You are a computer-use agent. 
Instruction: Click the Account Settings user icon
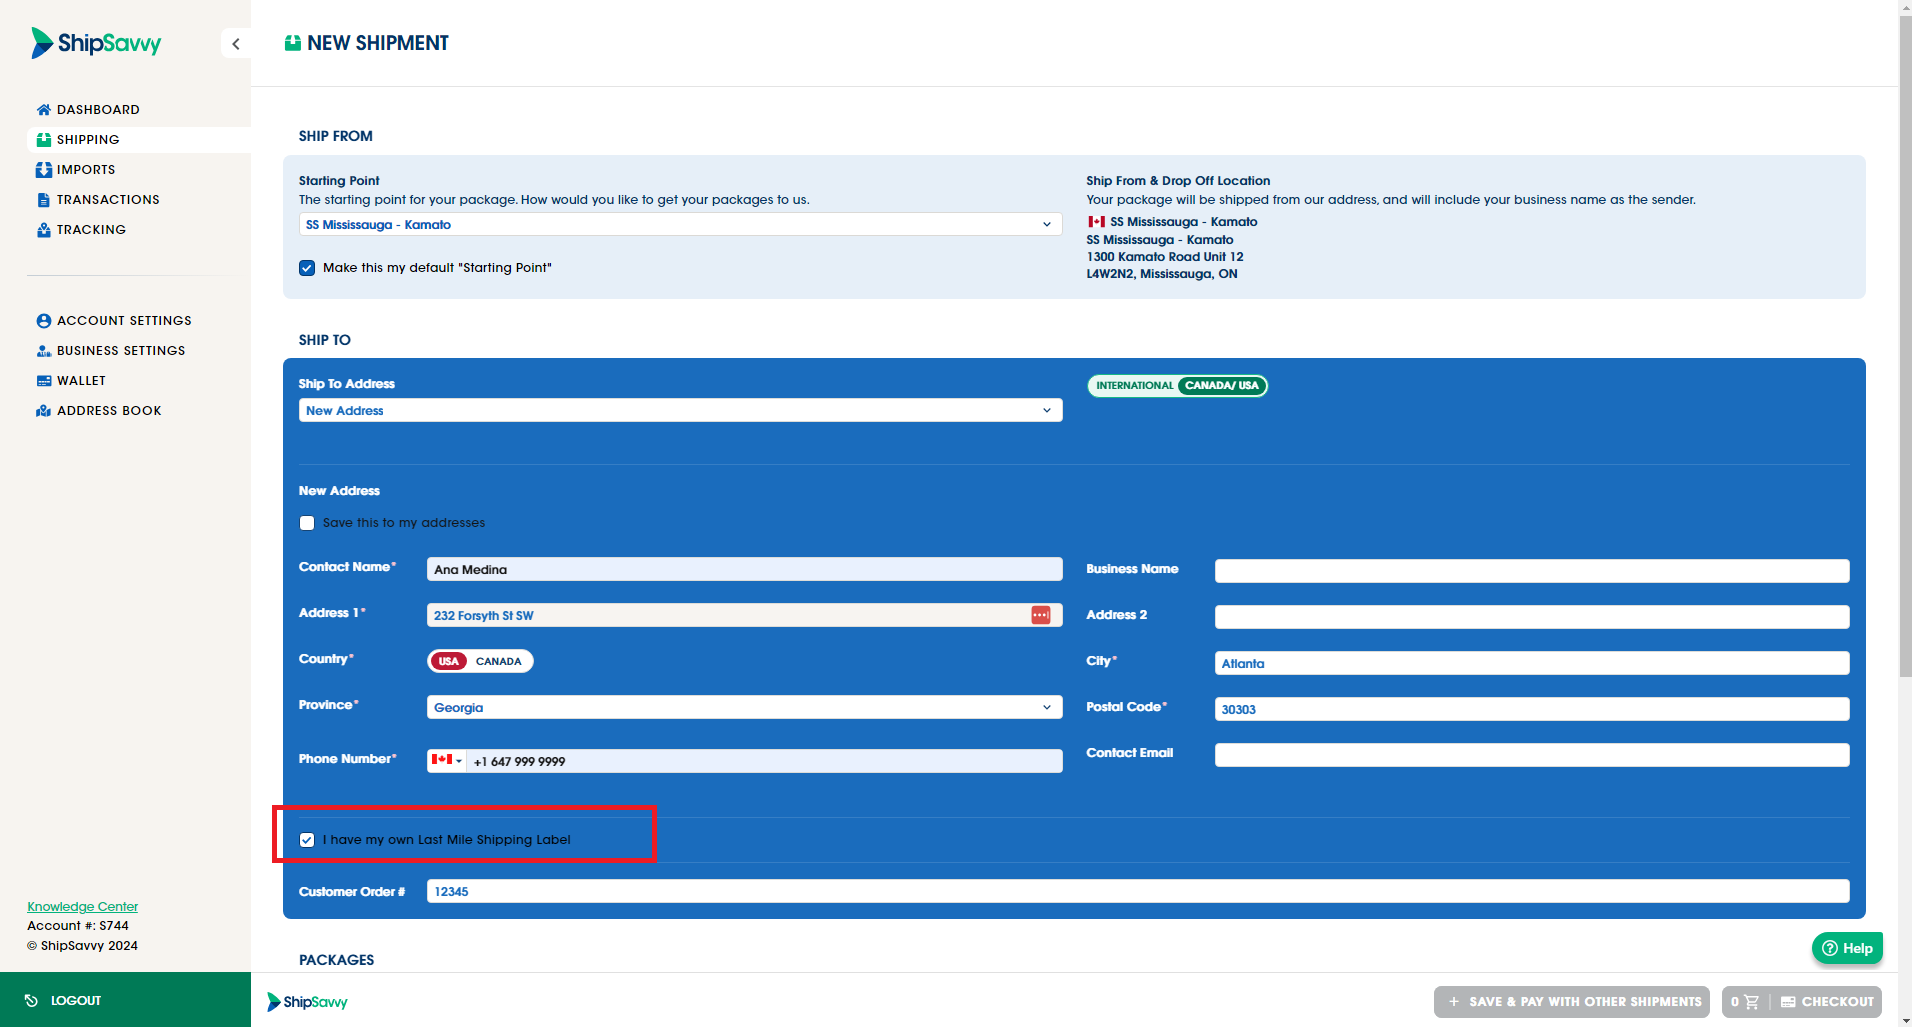pos(44,321)
